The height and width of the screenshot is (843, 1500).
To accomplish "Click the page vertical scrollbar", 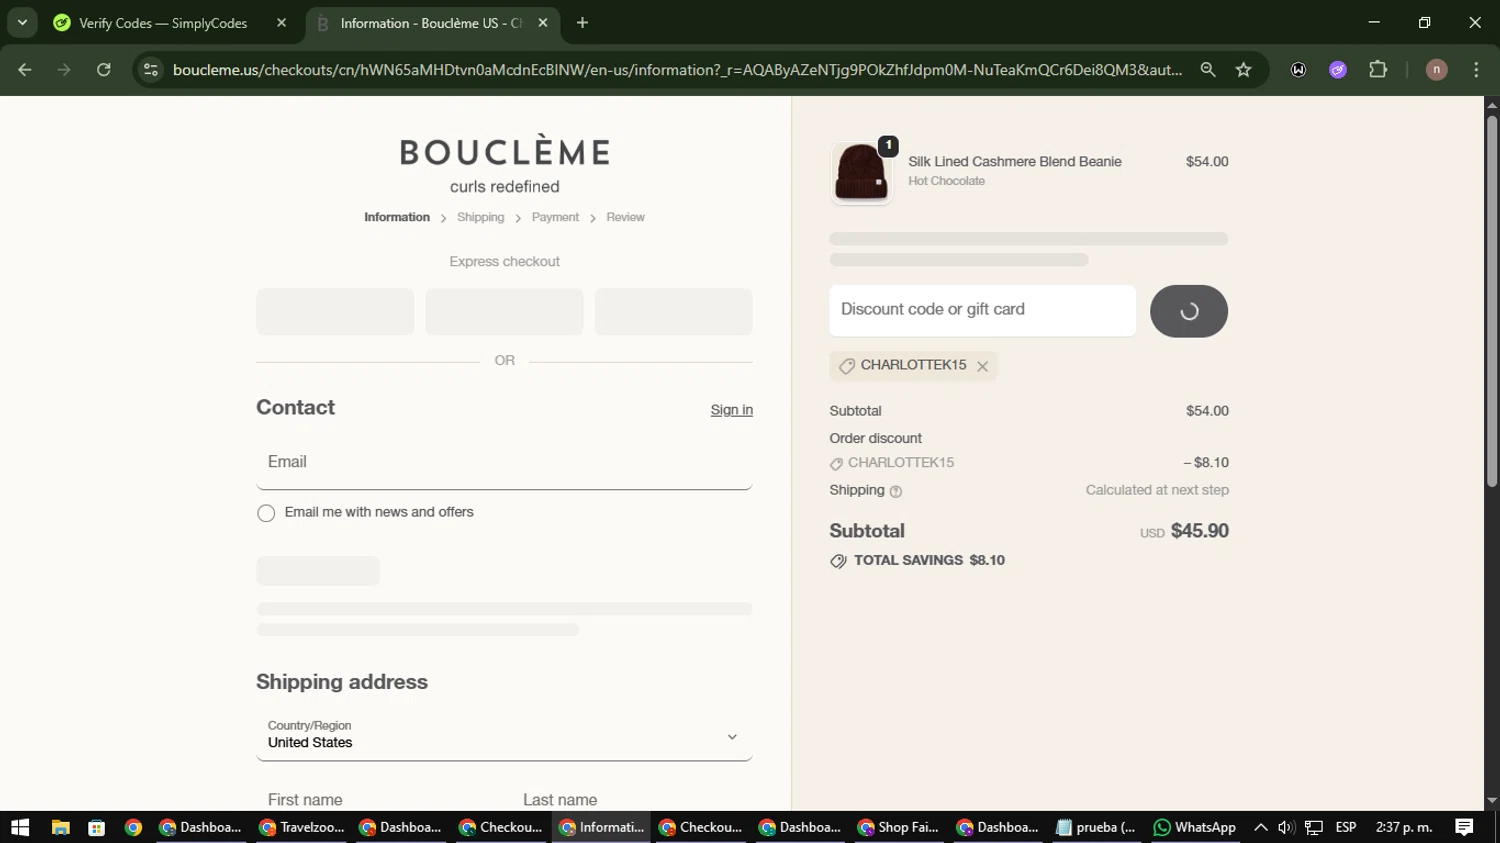I will click(1491, 300).
